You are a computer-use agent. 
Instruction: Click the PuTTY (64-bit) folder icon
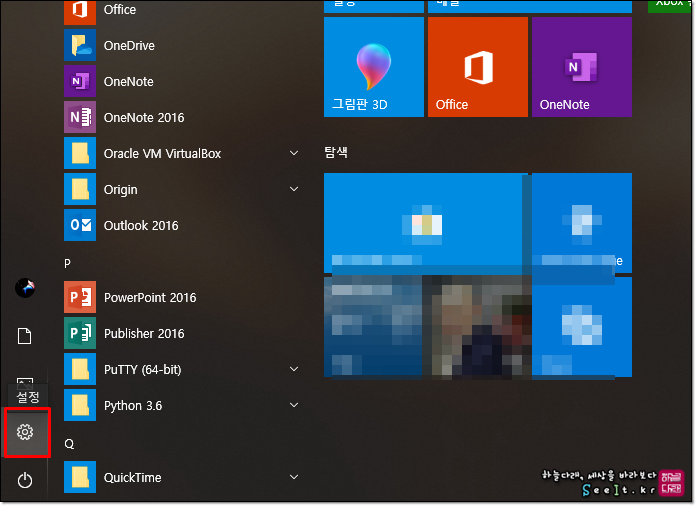tap(80, 369)
